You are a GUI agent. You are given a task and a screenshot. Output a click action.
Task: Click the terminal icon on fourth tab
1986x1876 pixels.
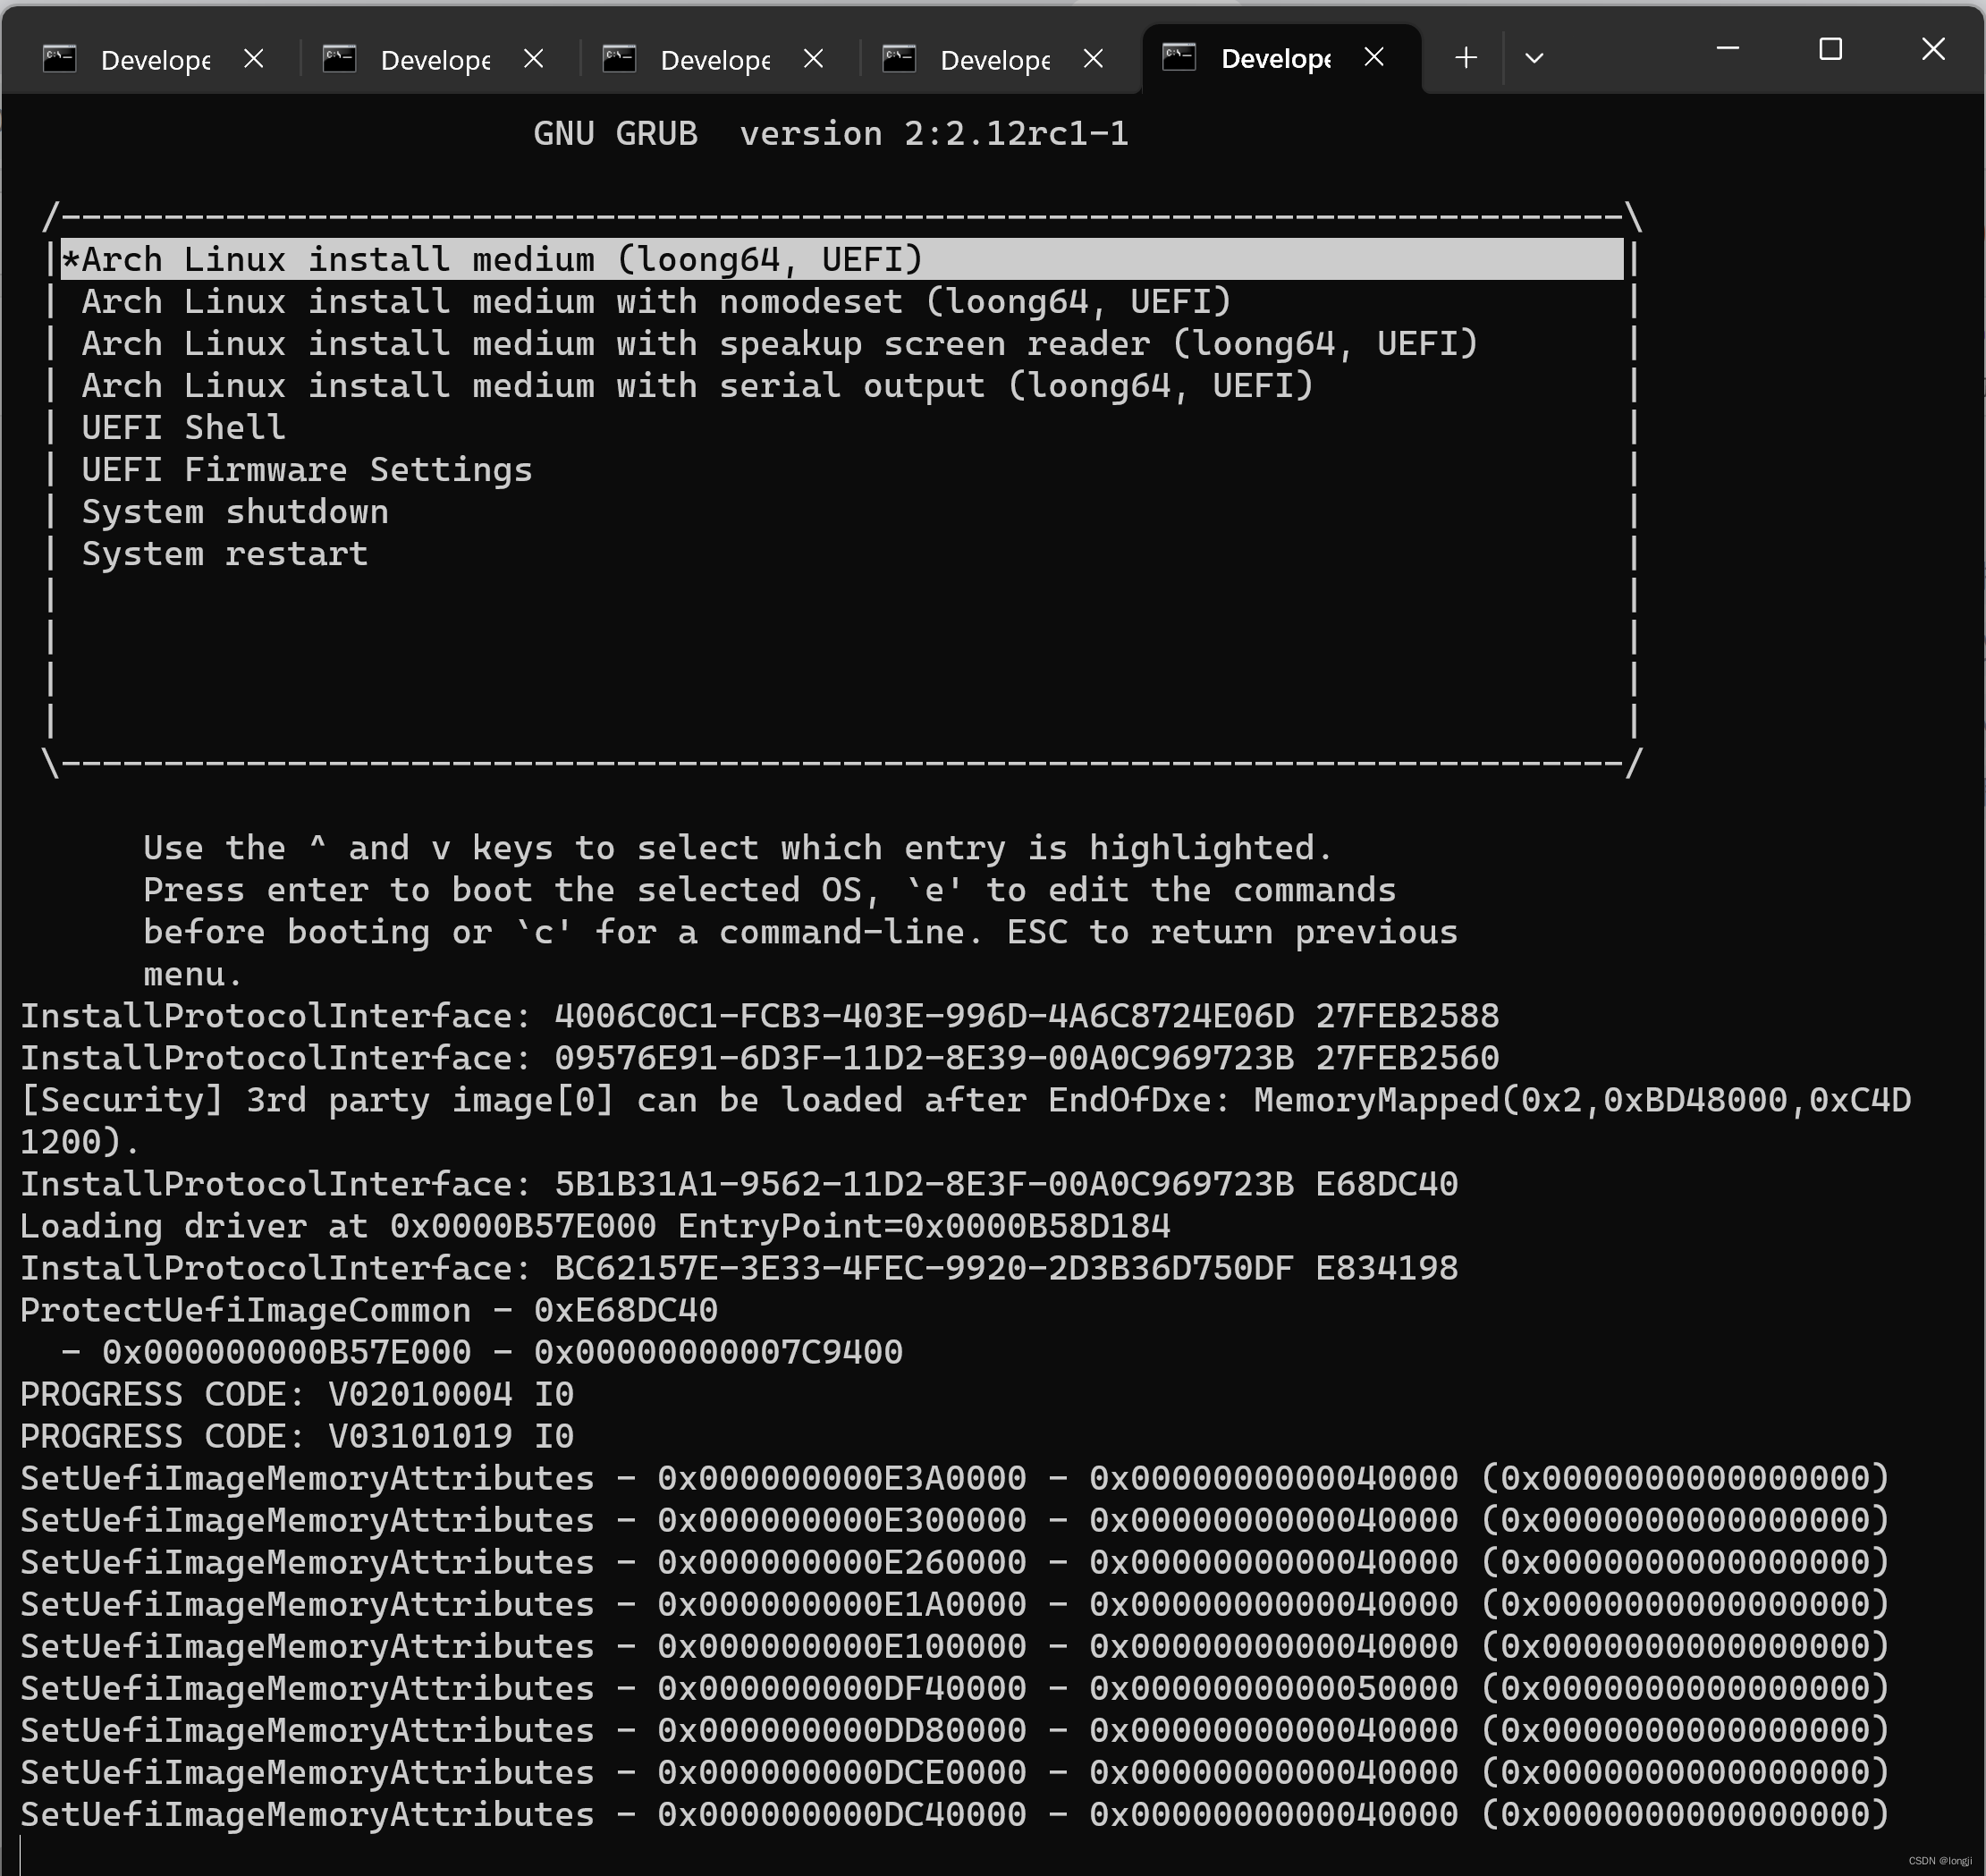point(900,59)
